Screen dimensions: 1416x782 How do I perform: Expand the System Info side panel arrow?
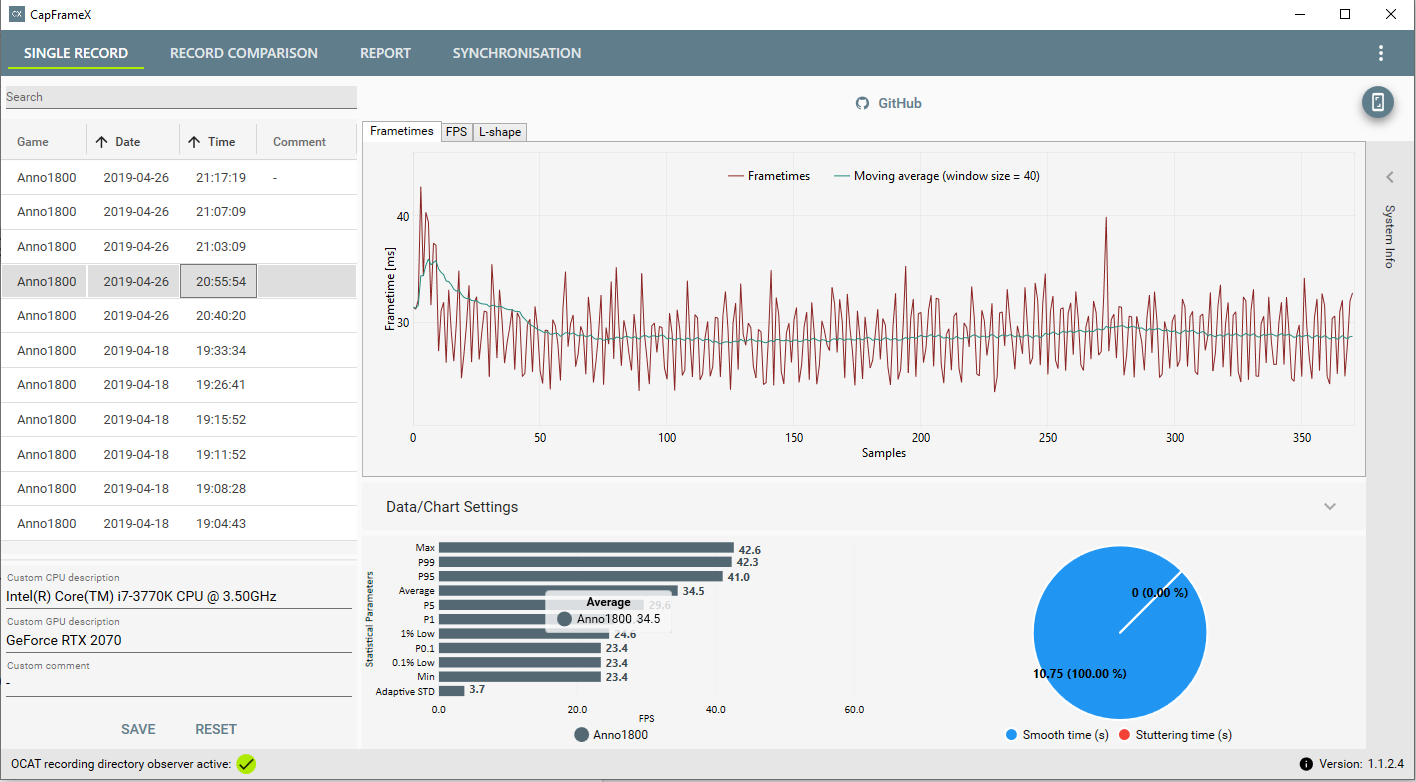1390,177
